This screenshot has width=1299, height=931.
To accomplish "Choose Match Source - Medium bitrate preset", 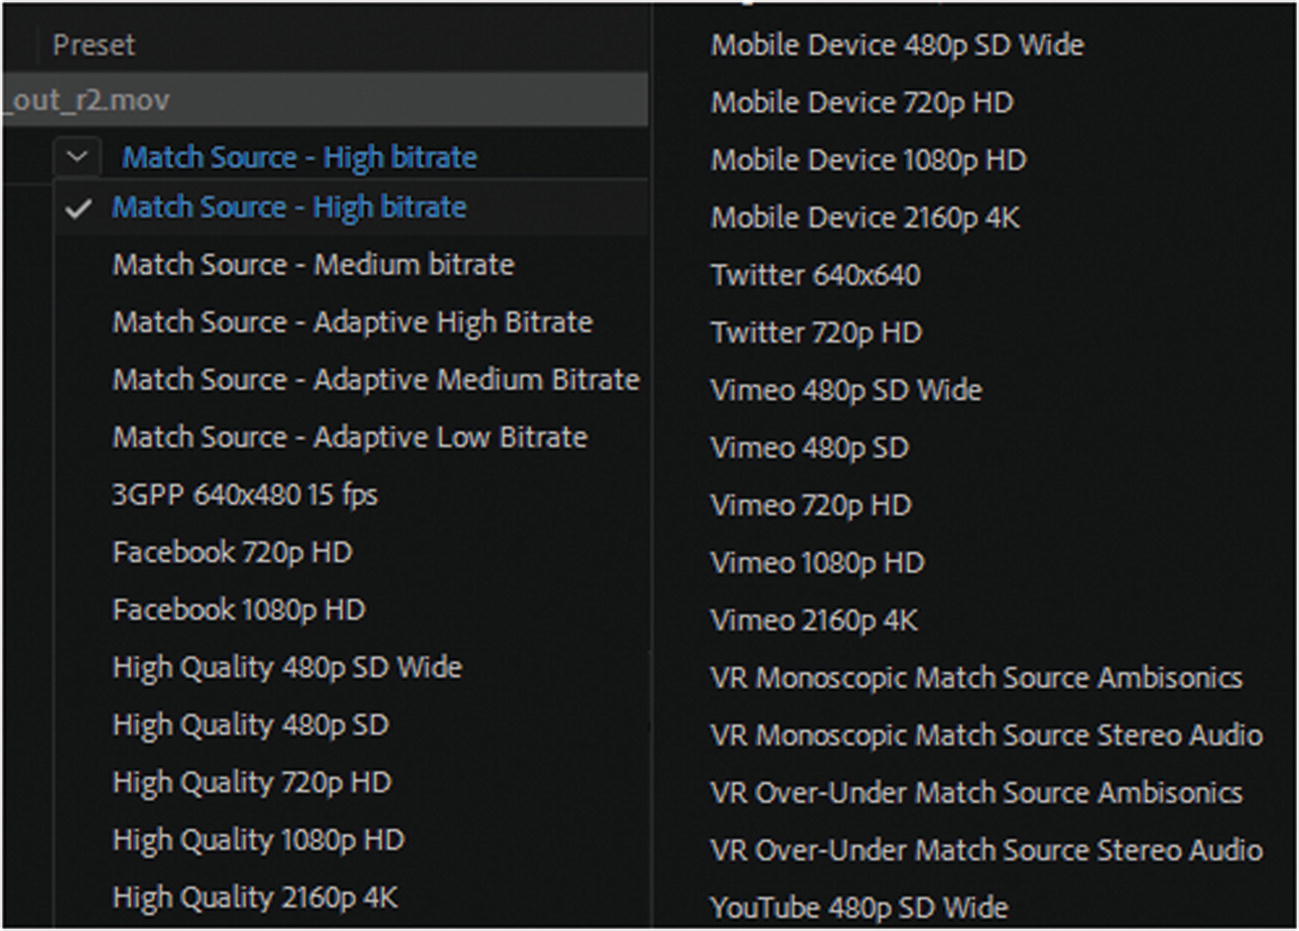I will point(313,265).
